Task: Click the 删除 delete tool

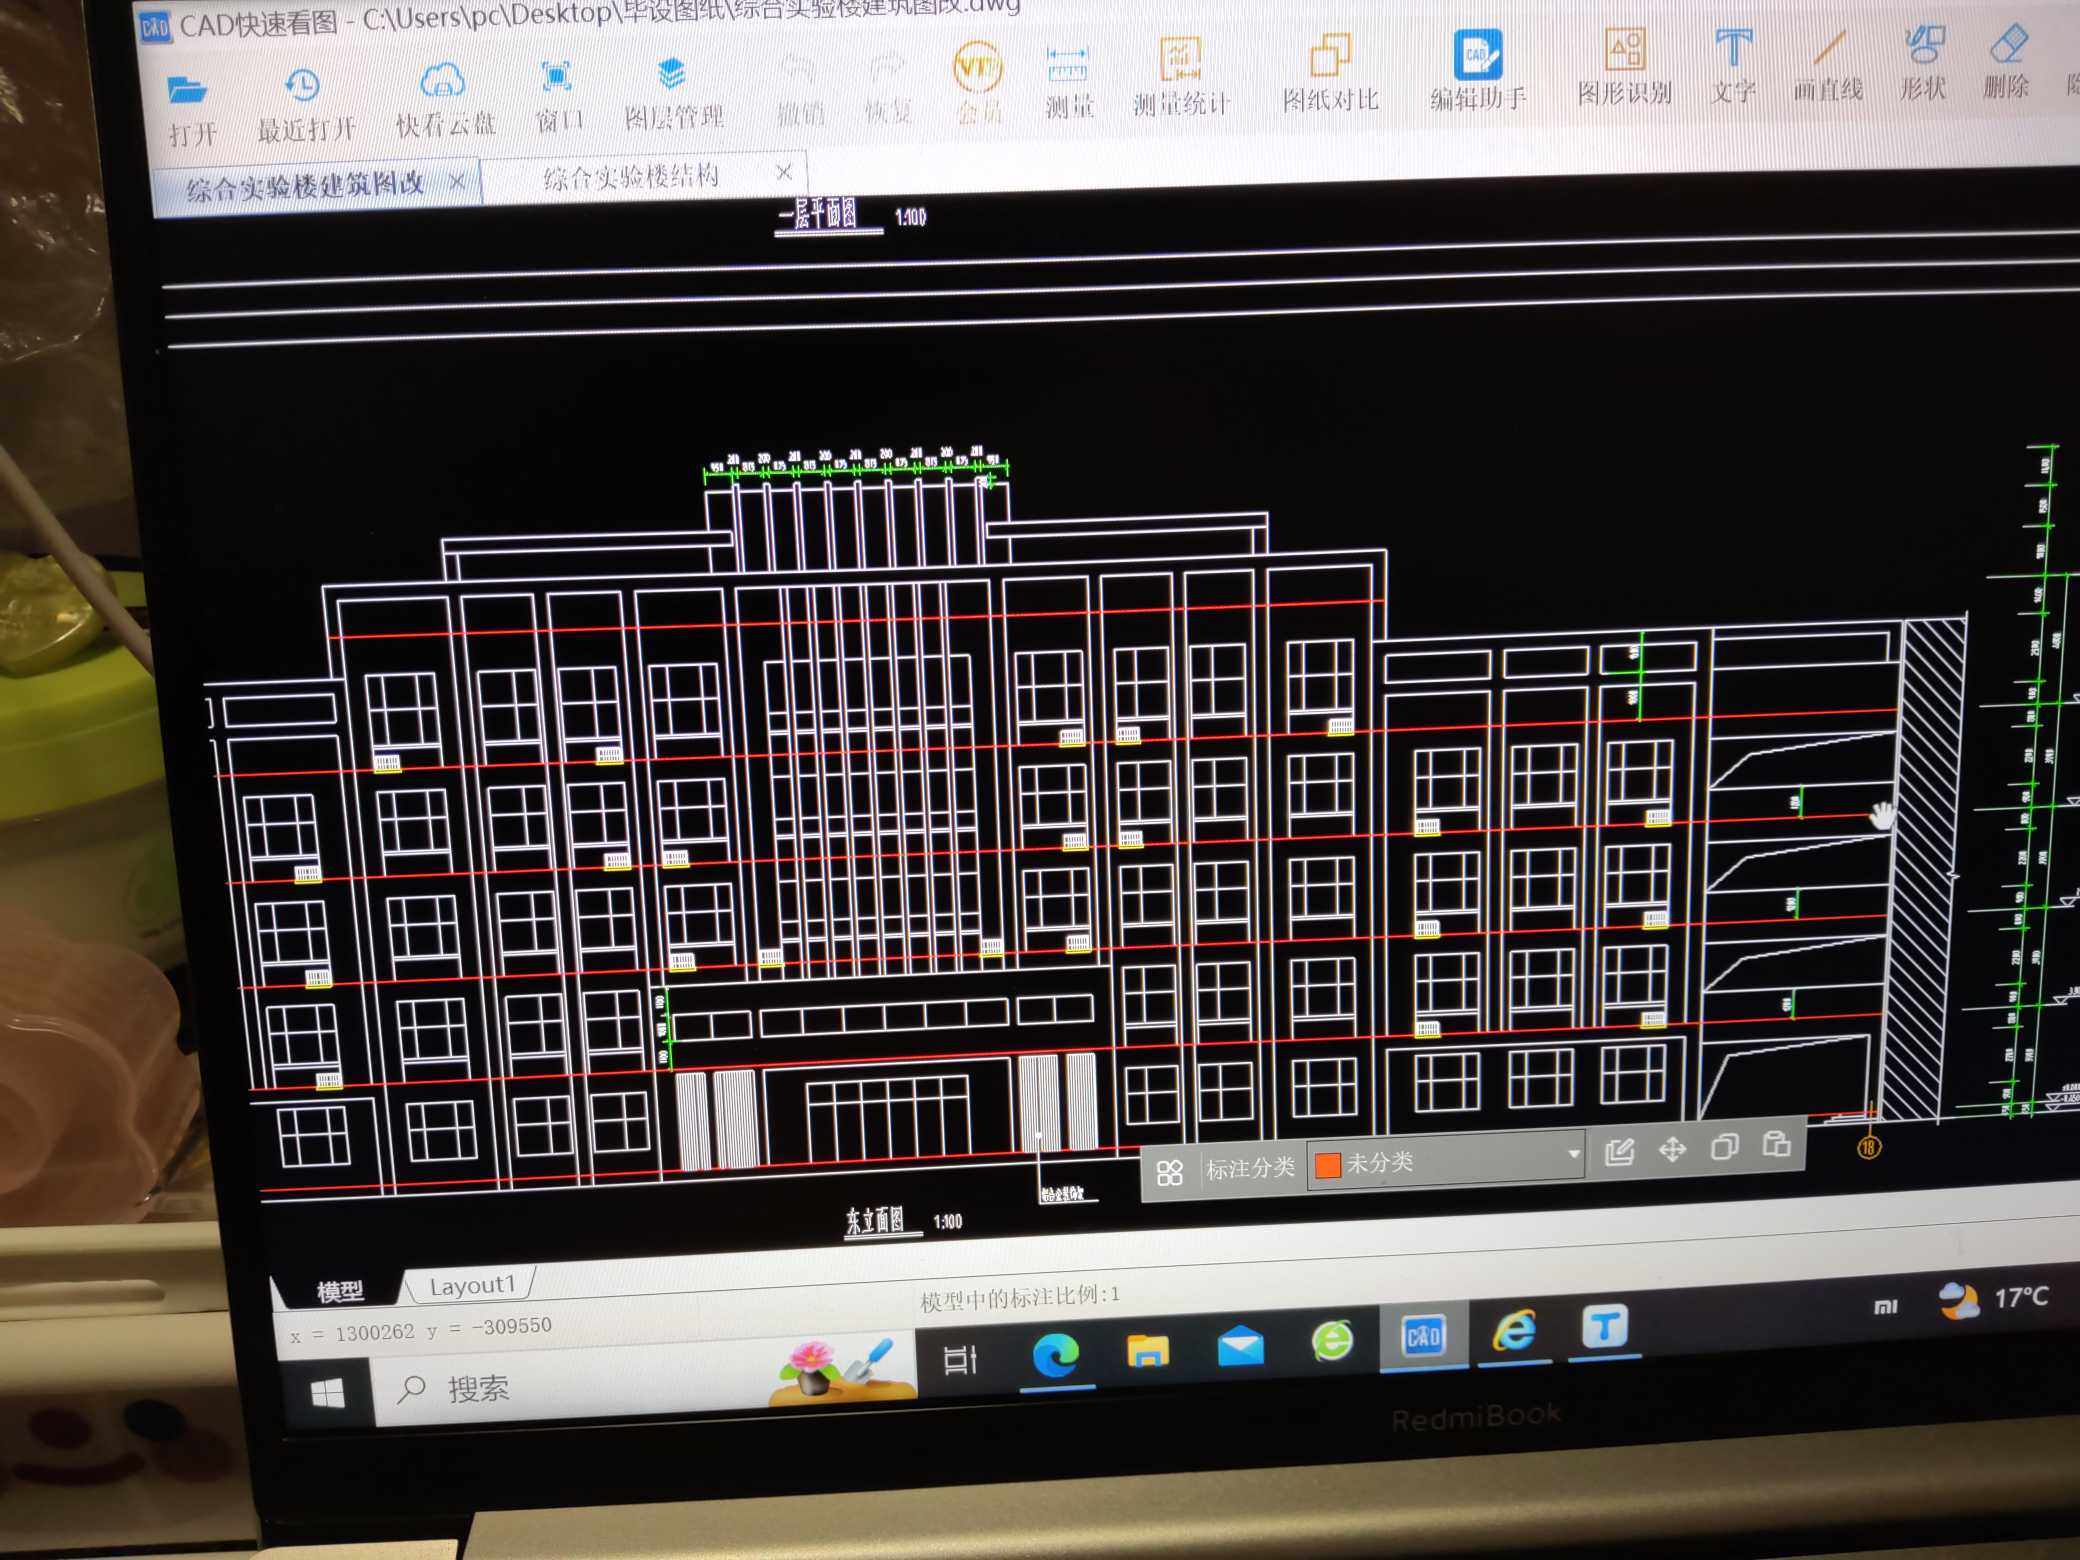Action: pos(2007,59)
